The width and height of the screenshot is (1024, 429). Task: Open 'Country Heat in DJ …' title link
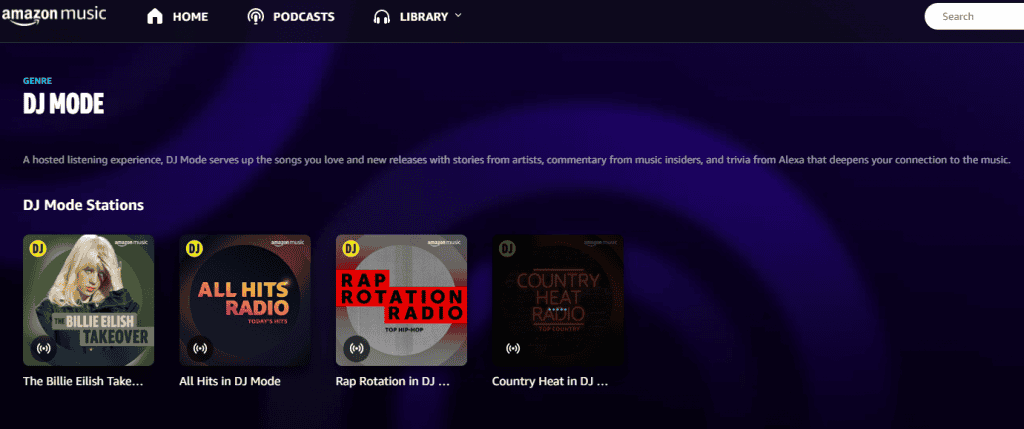pos(551,381)
